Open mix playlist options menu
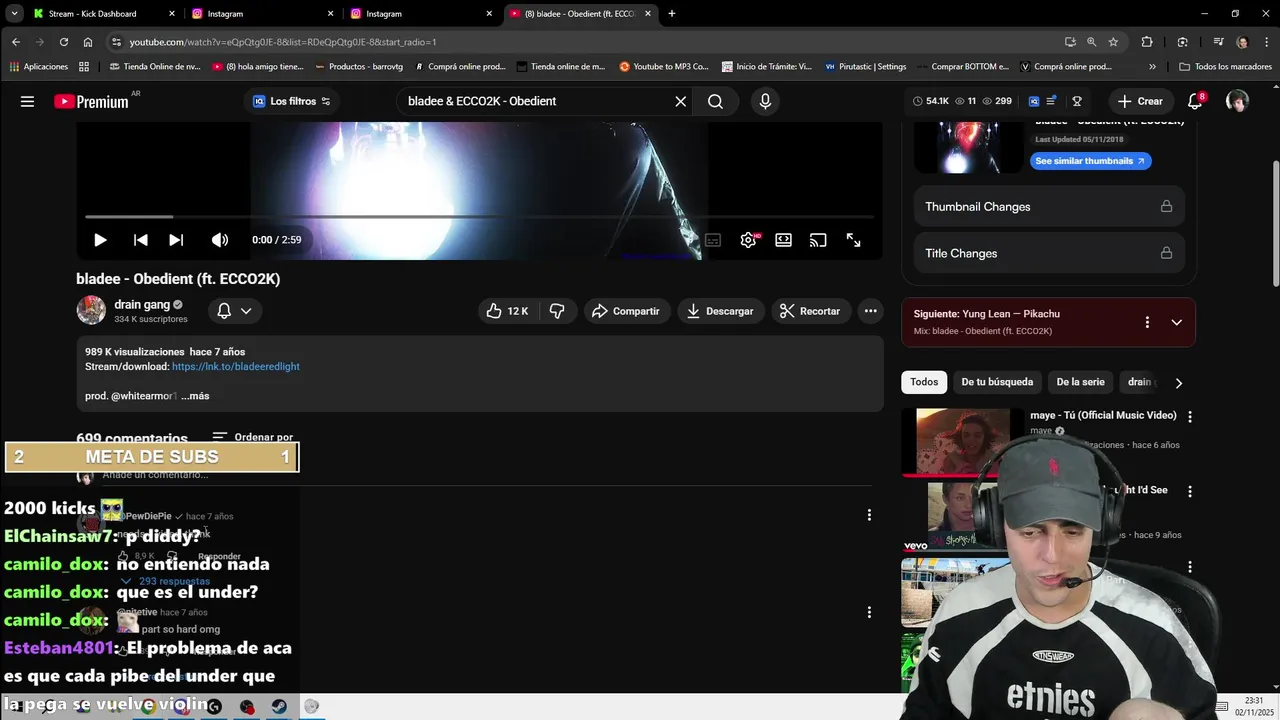The image size is (1280, 720). tap(1147, 322)
